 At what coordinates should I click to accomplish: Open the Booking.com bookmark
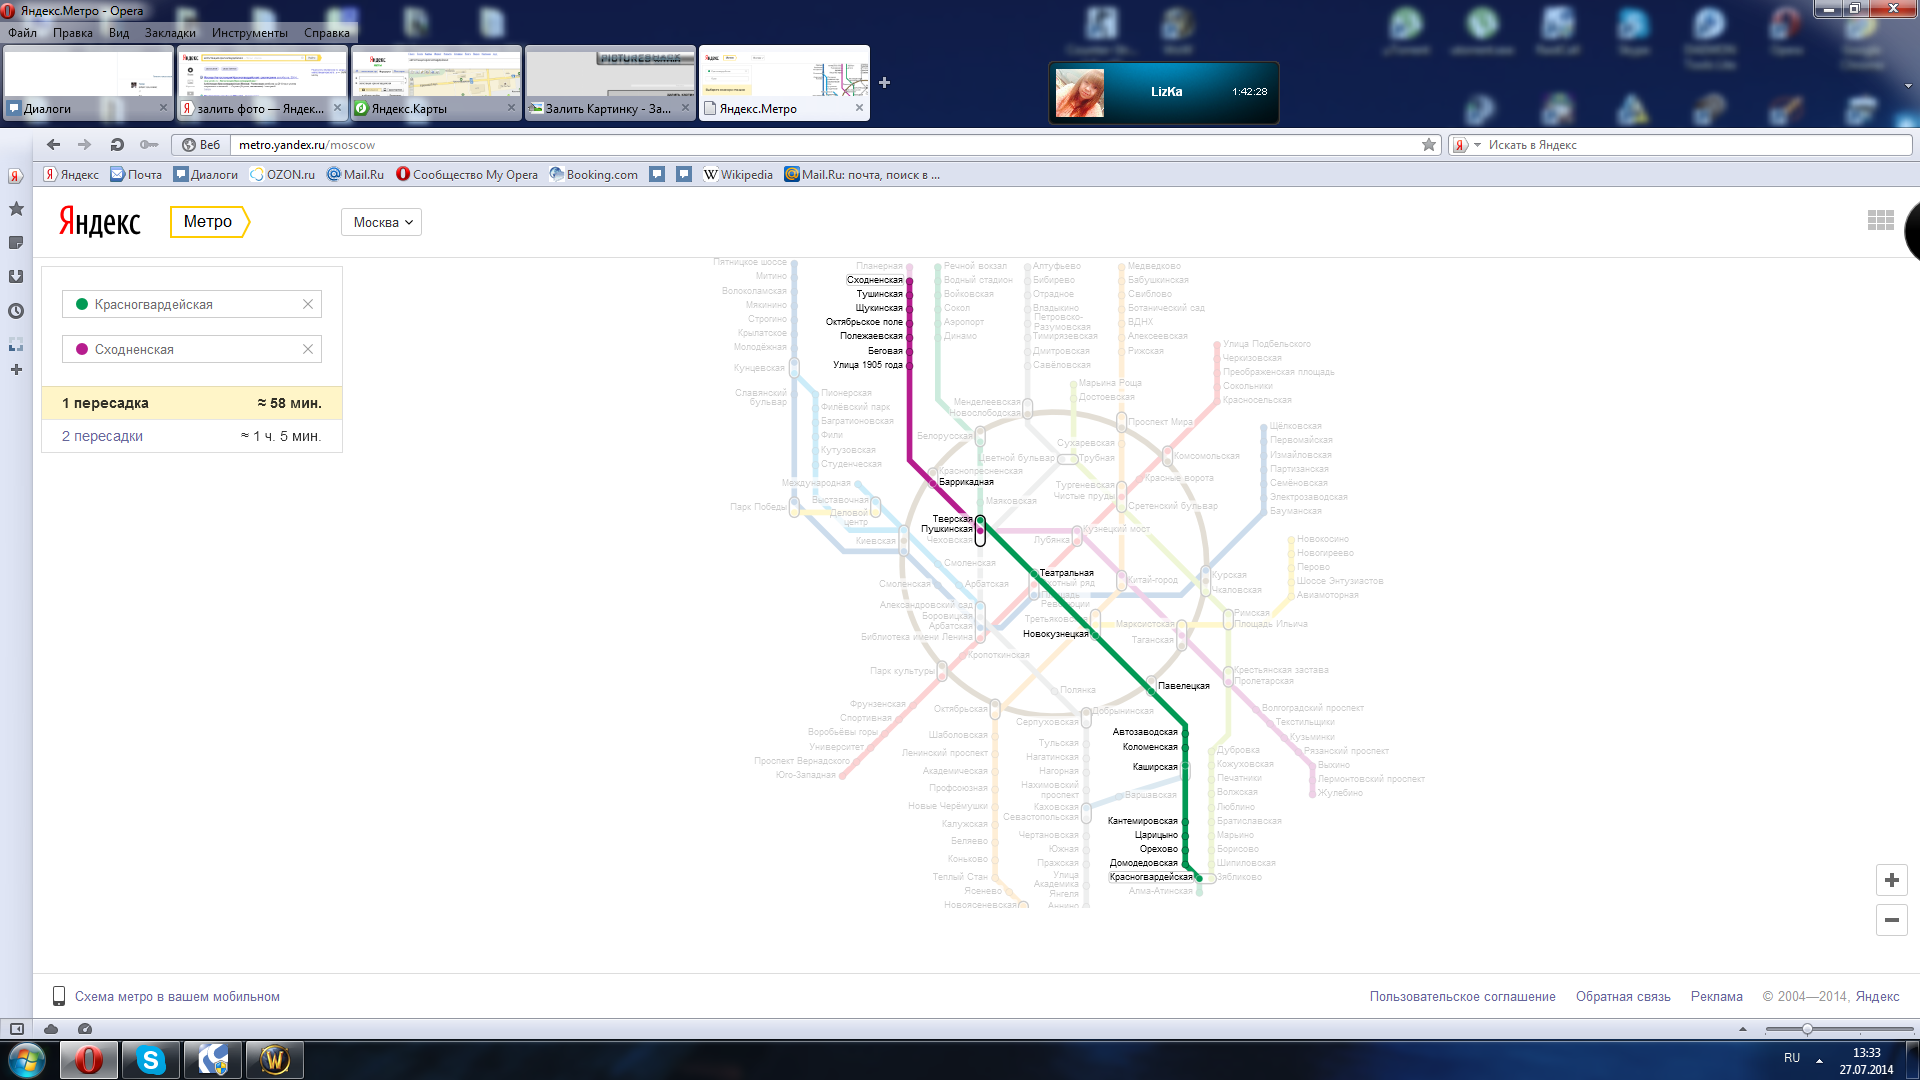[x=594, y=174]
